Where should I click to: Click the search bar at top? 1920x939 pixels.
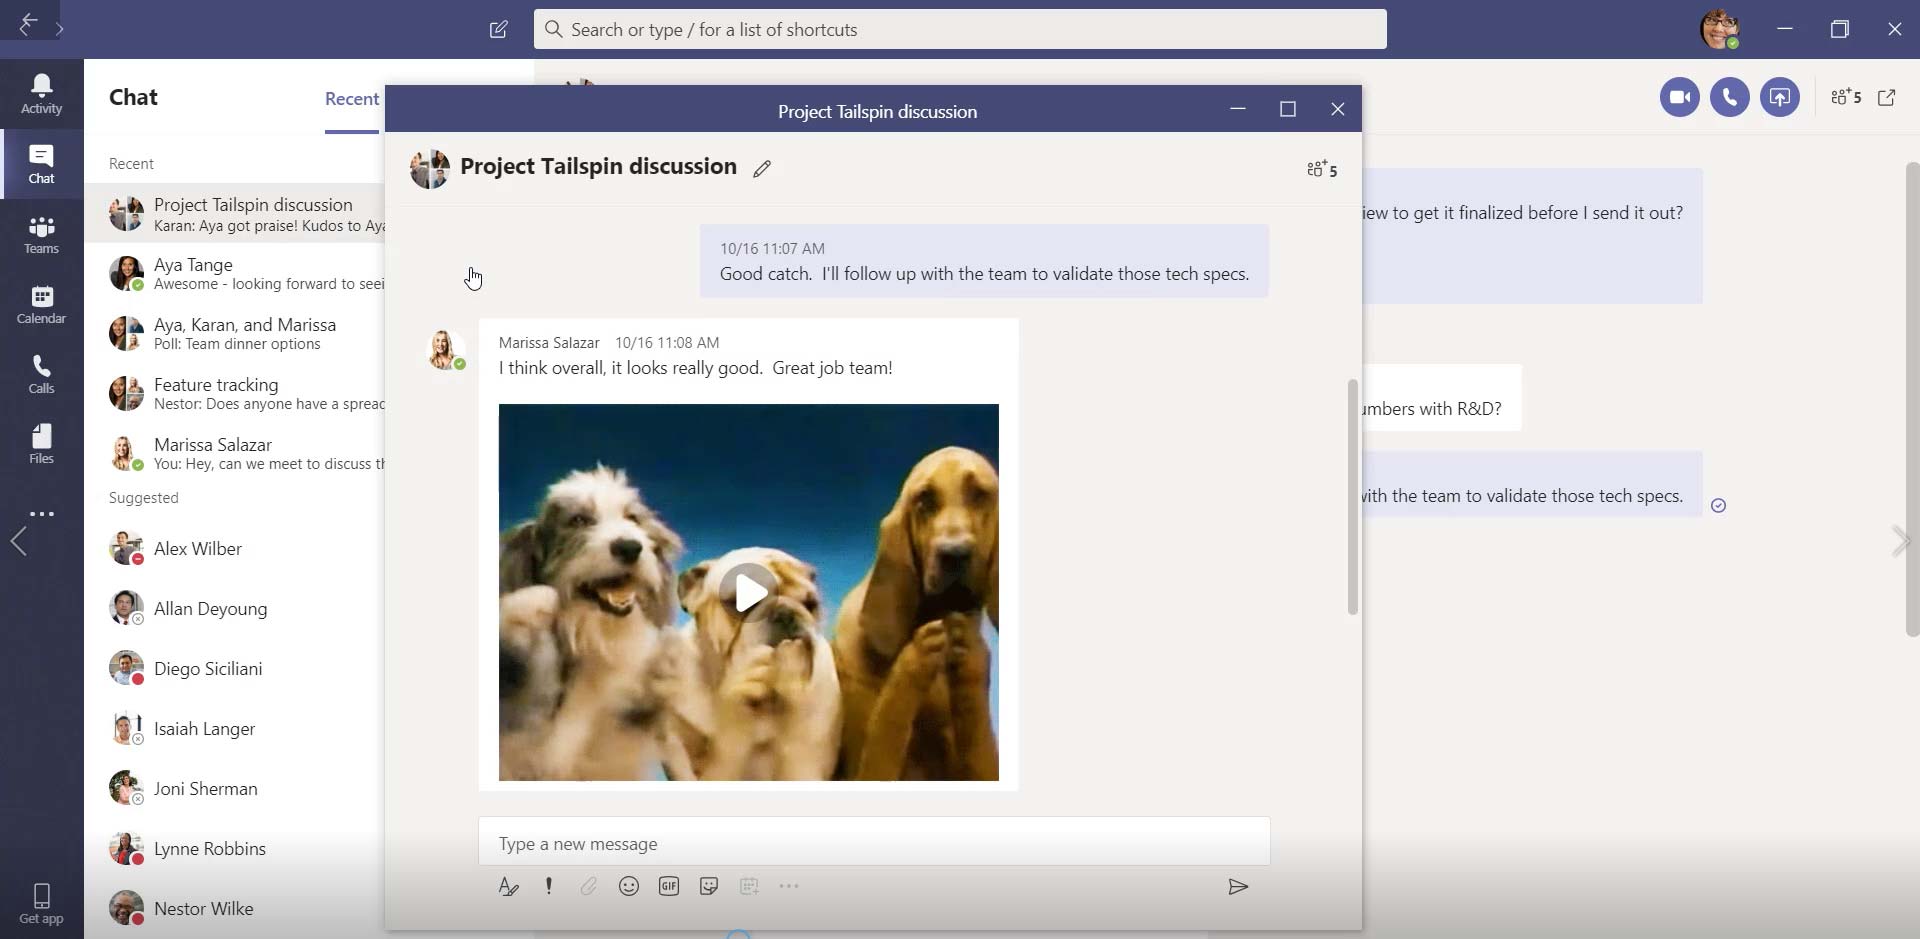[960, 29]
